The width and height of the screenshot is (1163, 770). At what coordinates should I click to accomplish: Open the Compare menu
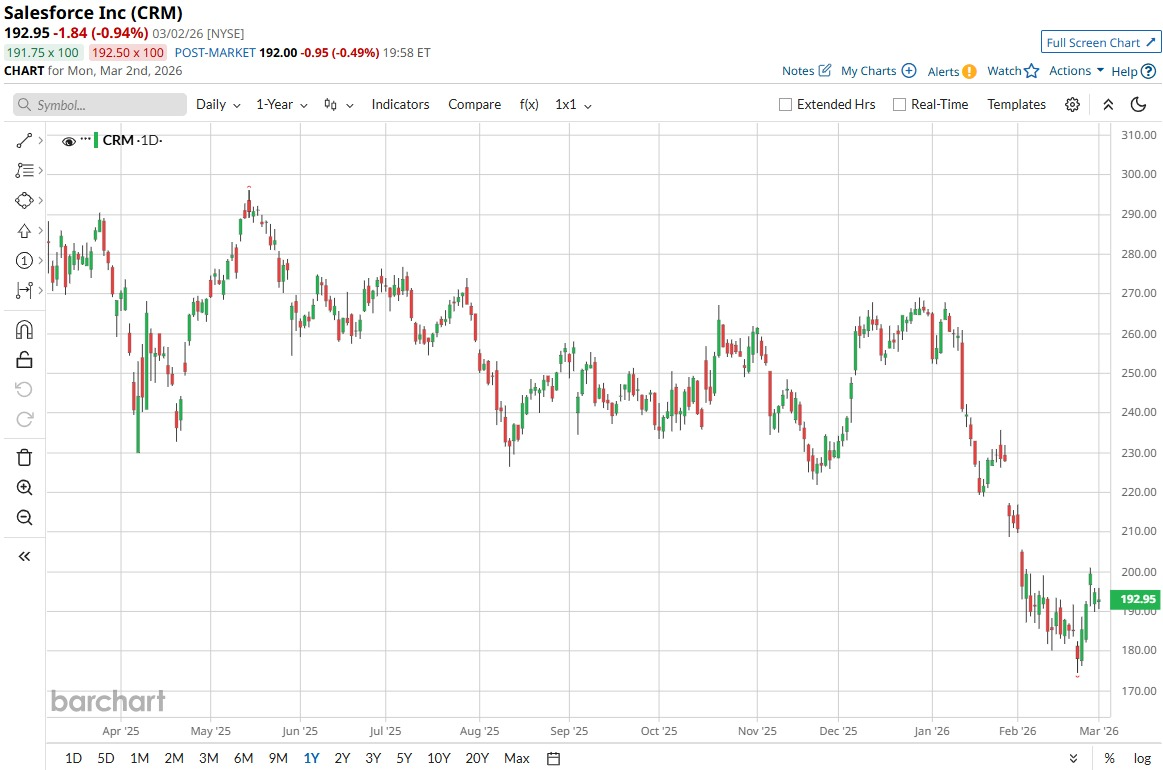pos(475,105)
